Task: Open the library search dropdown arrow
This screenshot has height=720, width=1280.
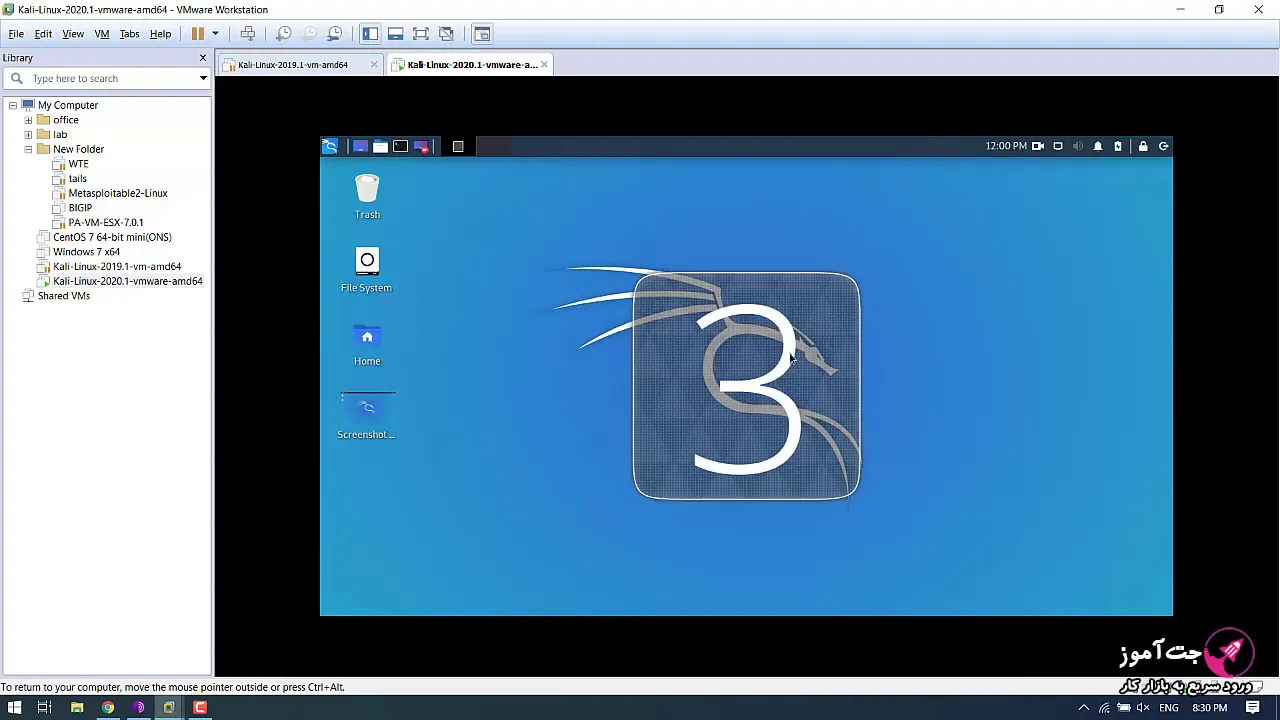Action: (203, 78)
